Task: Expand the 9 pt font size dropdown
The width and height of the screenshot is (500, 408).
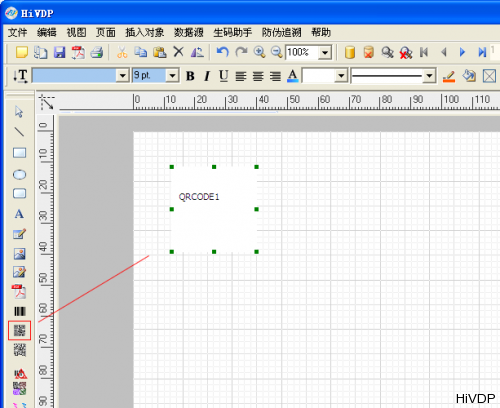Action: [172, 76]
